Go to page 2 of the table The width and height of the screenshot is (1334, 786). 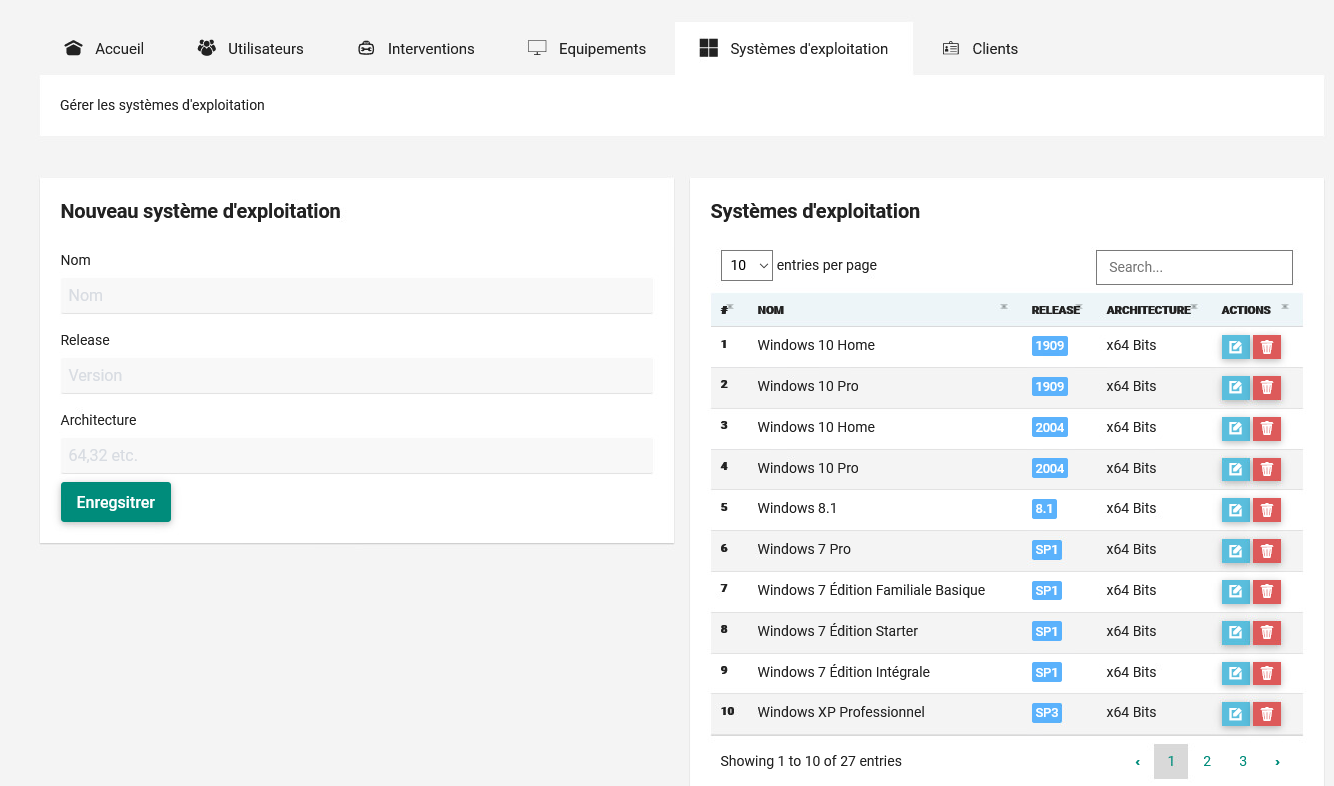pos(1207,762)
